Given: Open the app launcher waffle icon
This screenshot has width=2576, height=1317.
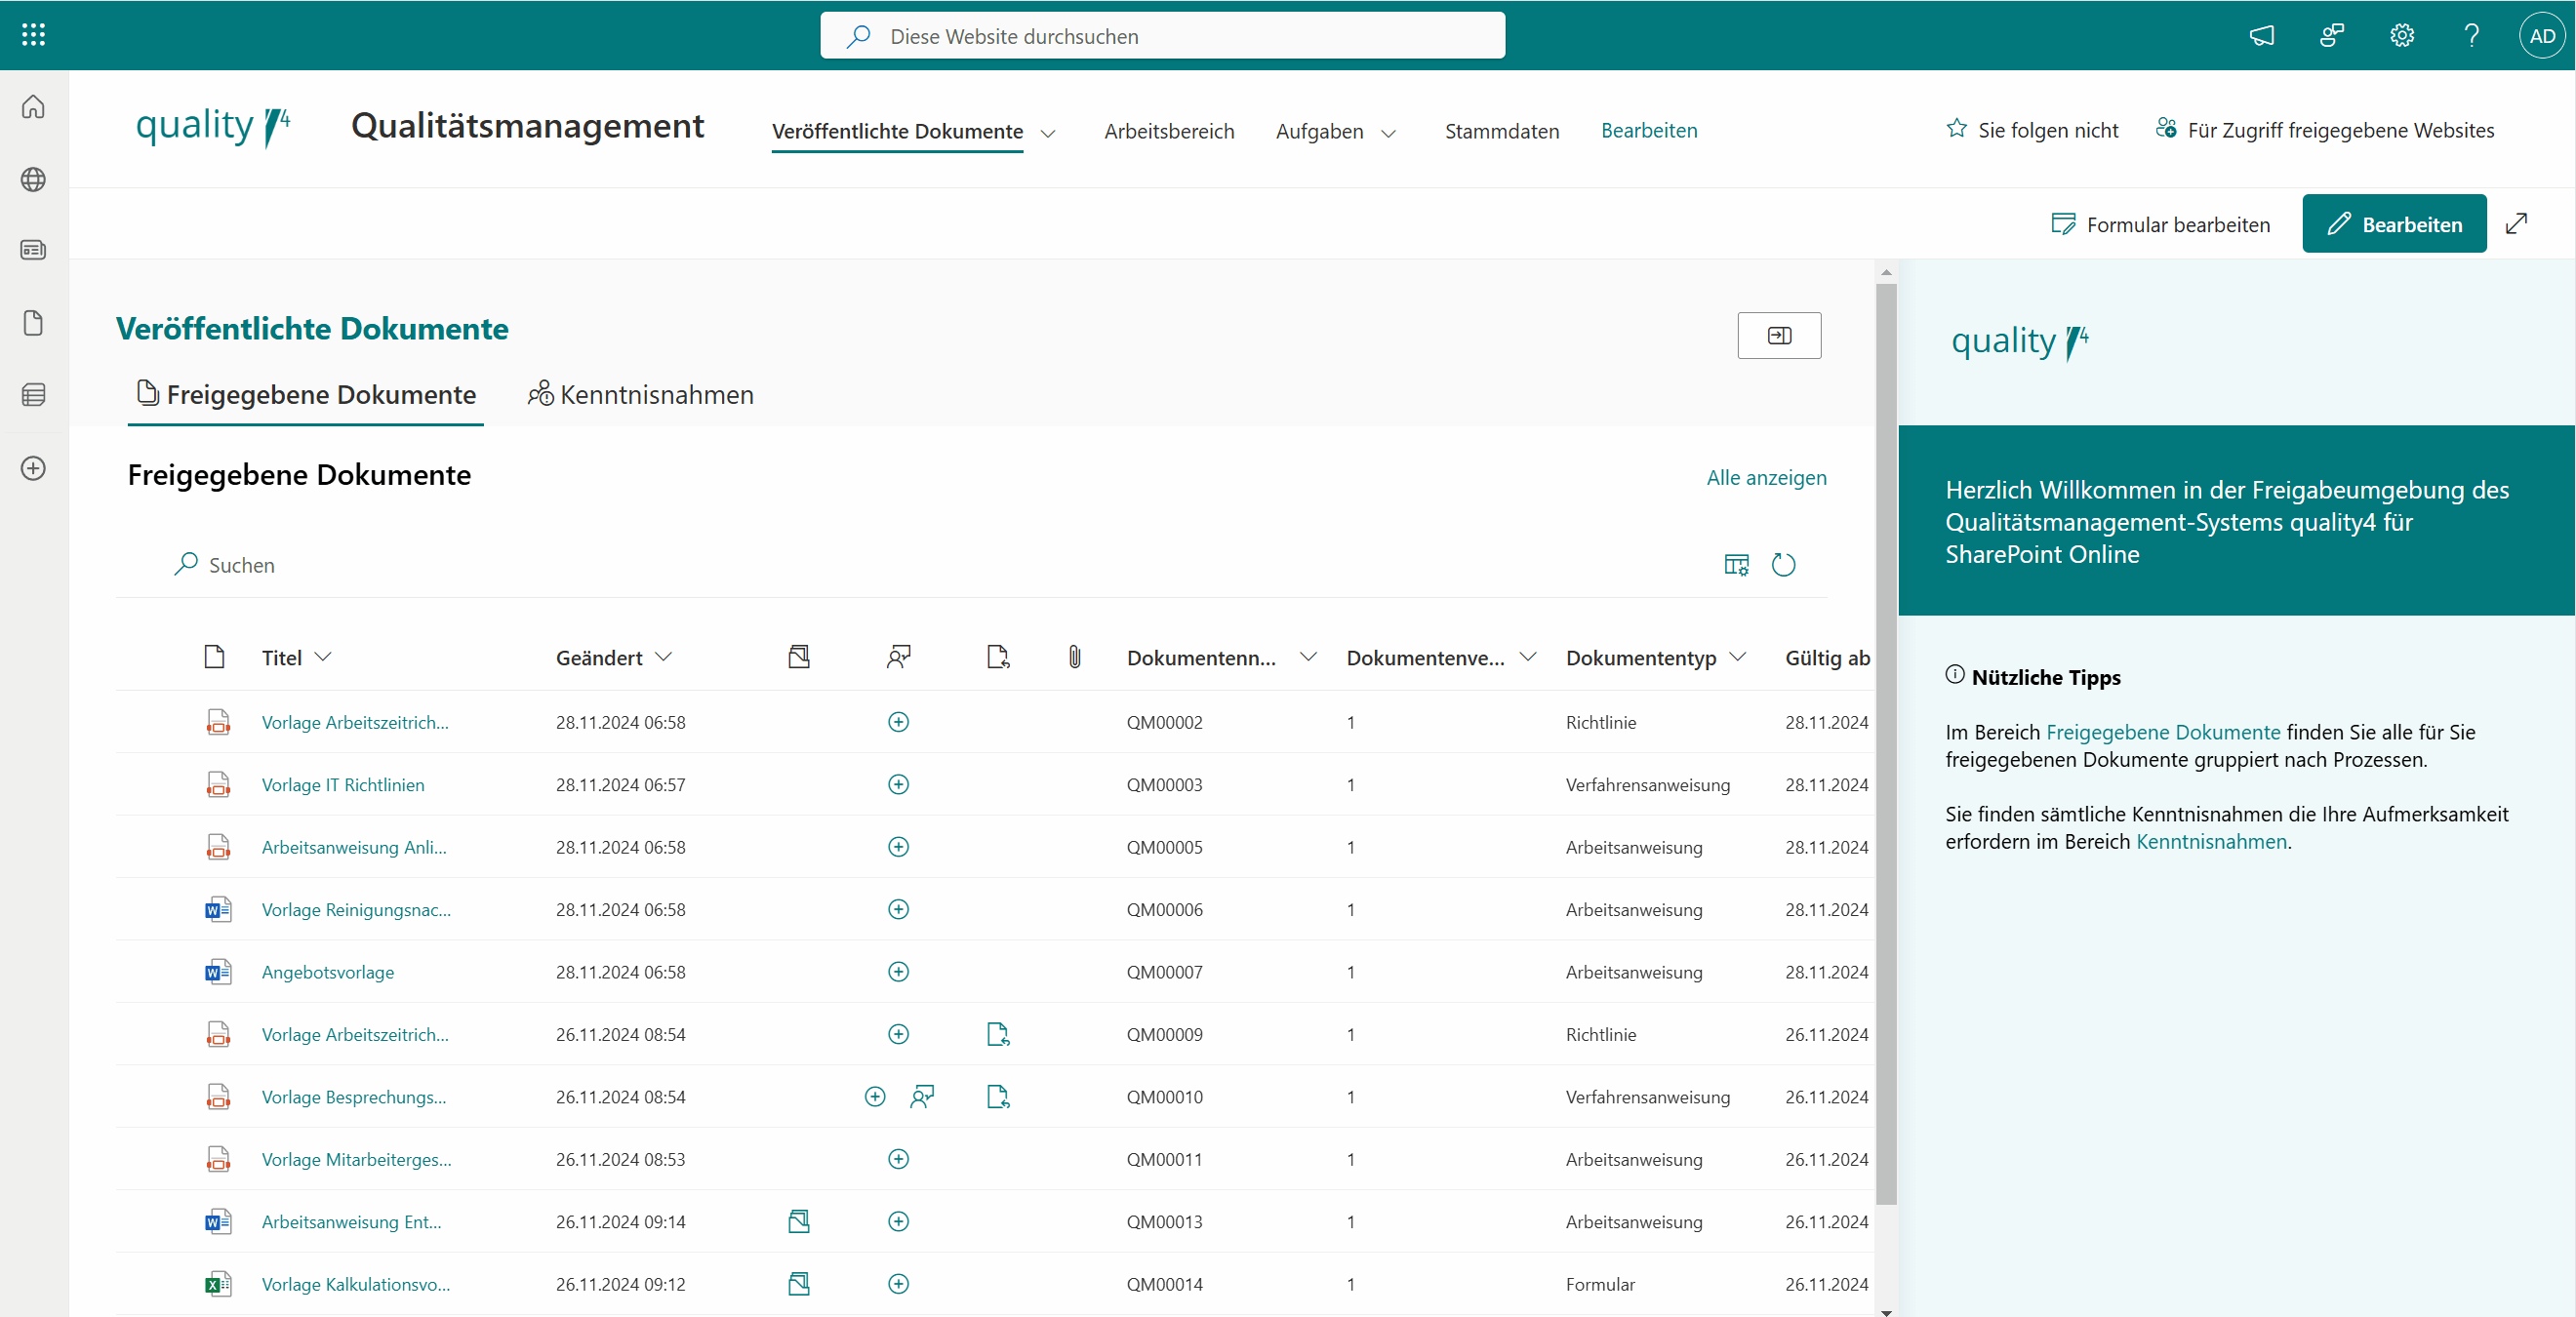Looking at the screenshot, I should [x=33, y=35].
